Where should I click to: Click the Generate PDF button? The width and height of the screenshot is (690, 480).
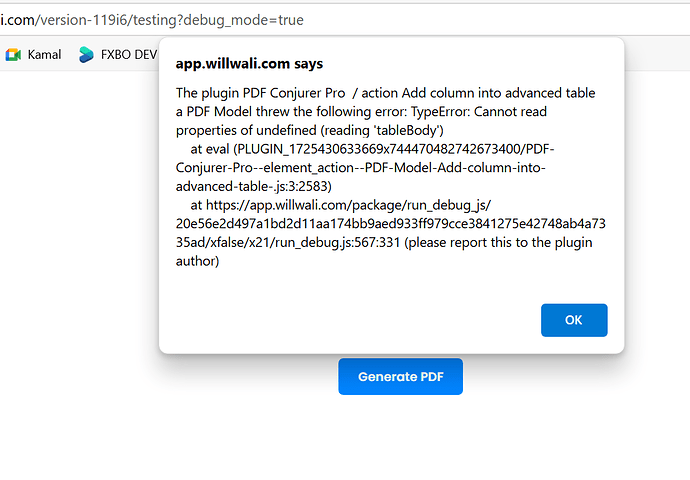[x=400, y=377]
